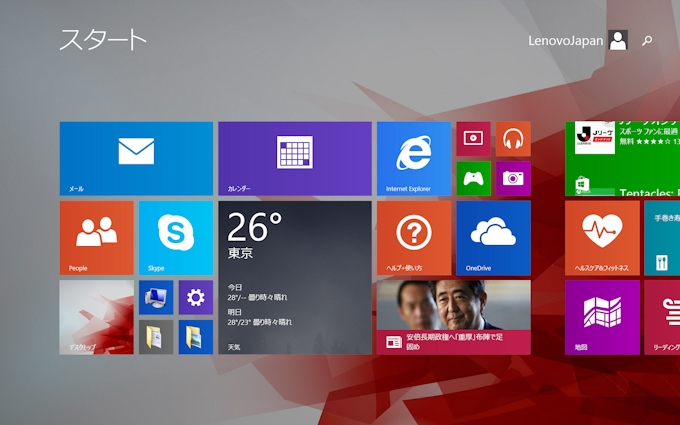Open the Maps tile
Viewport: 680px width, 425px height.
(x=602, y=317)
